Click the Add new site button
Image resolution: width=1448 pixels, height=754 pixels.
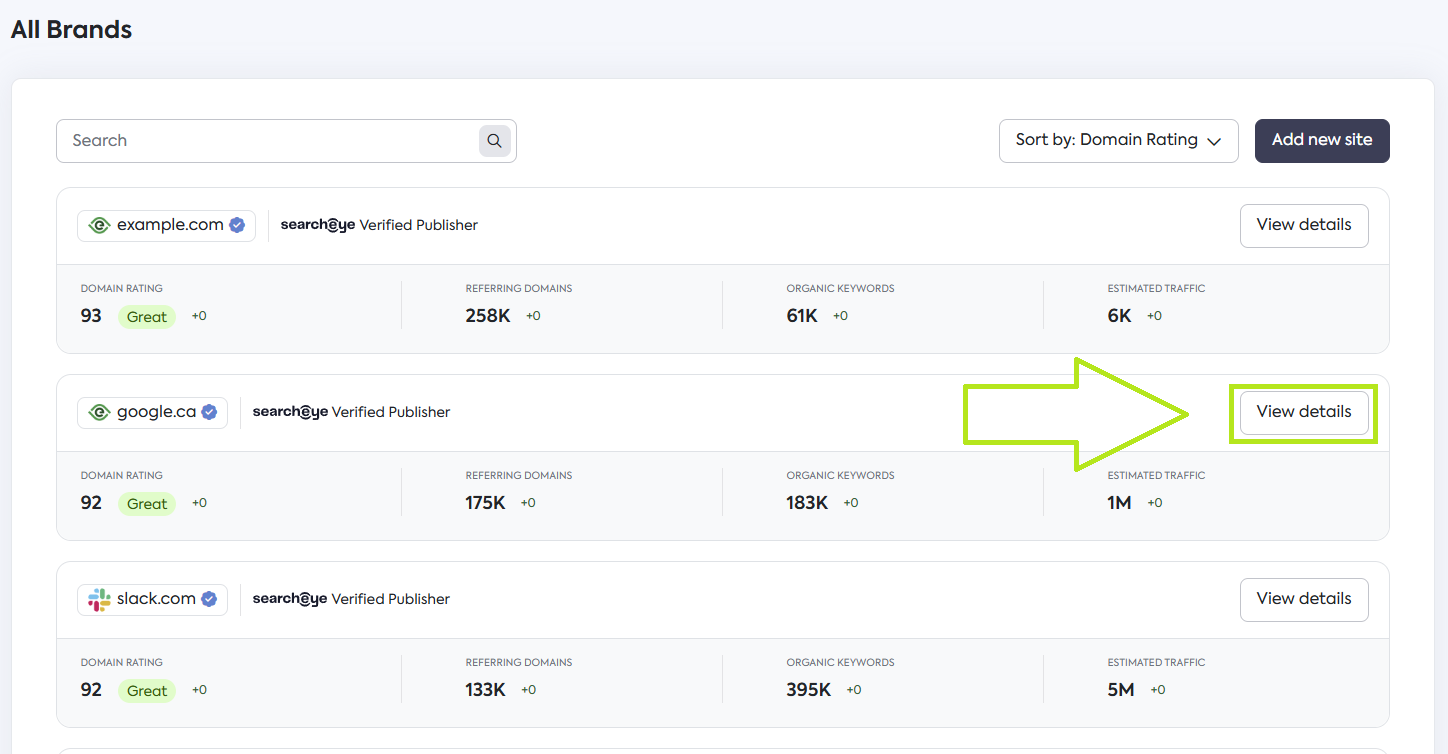[1321, 141]
